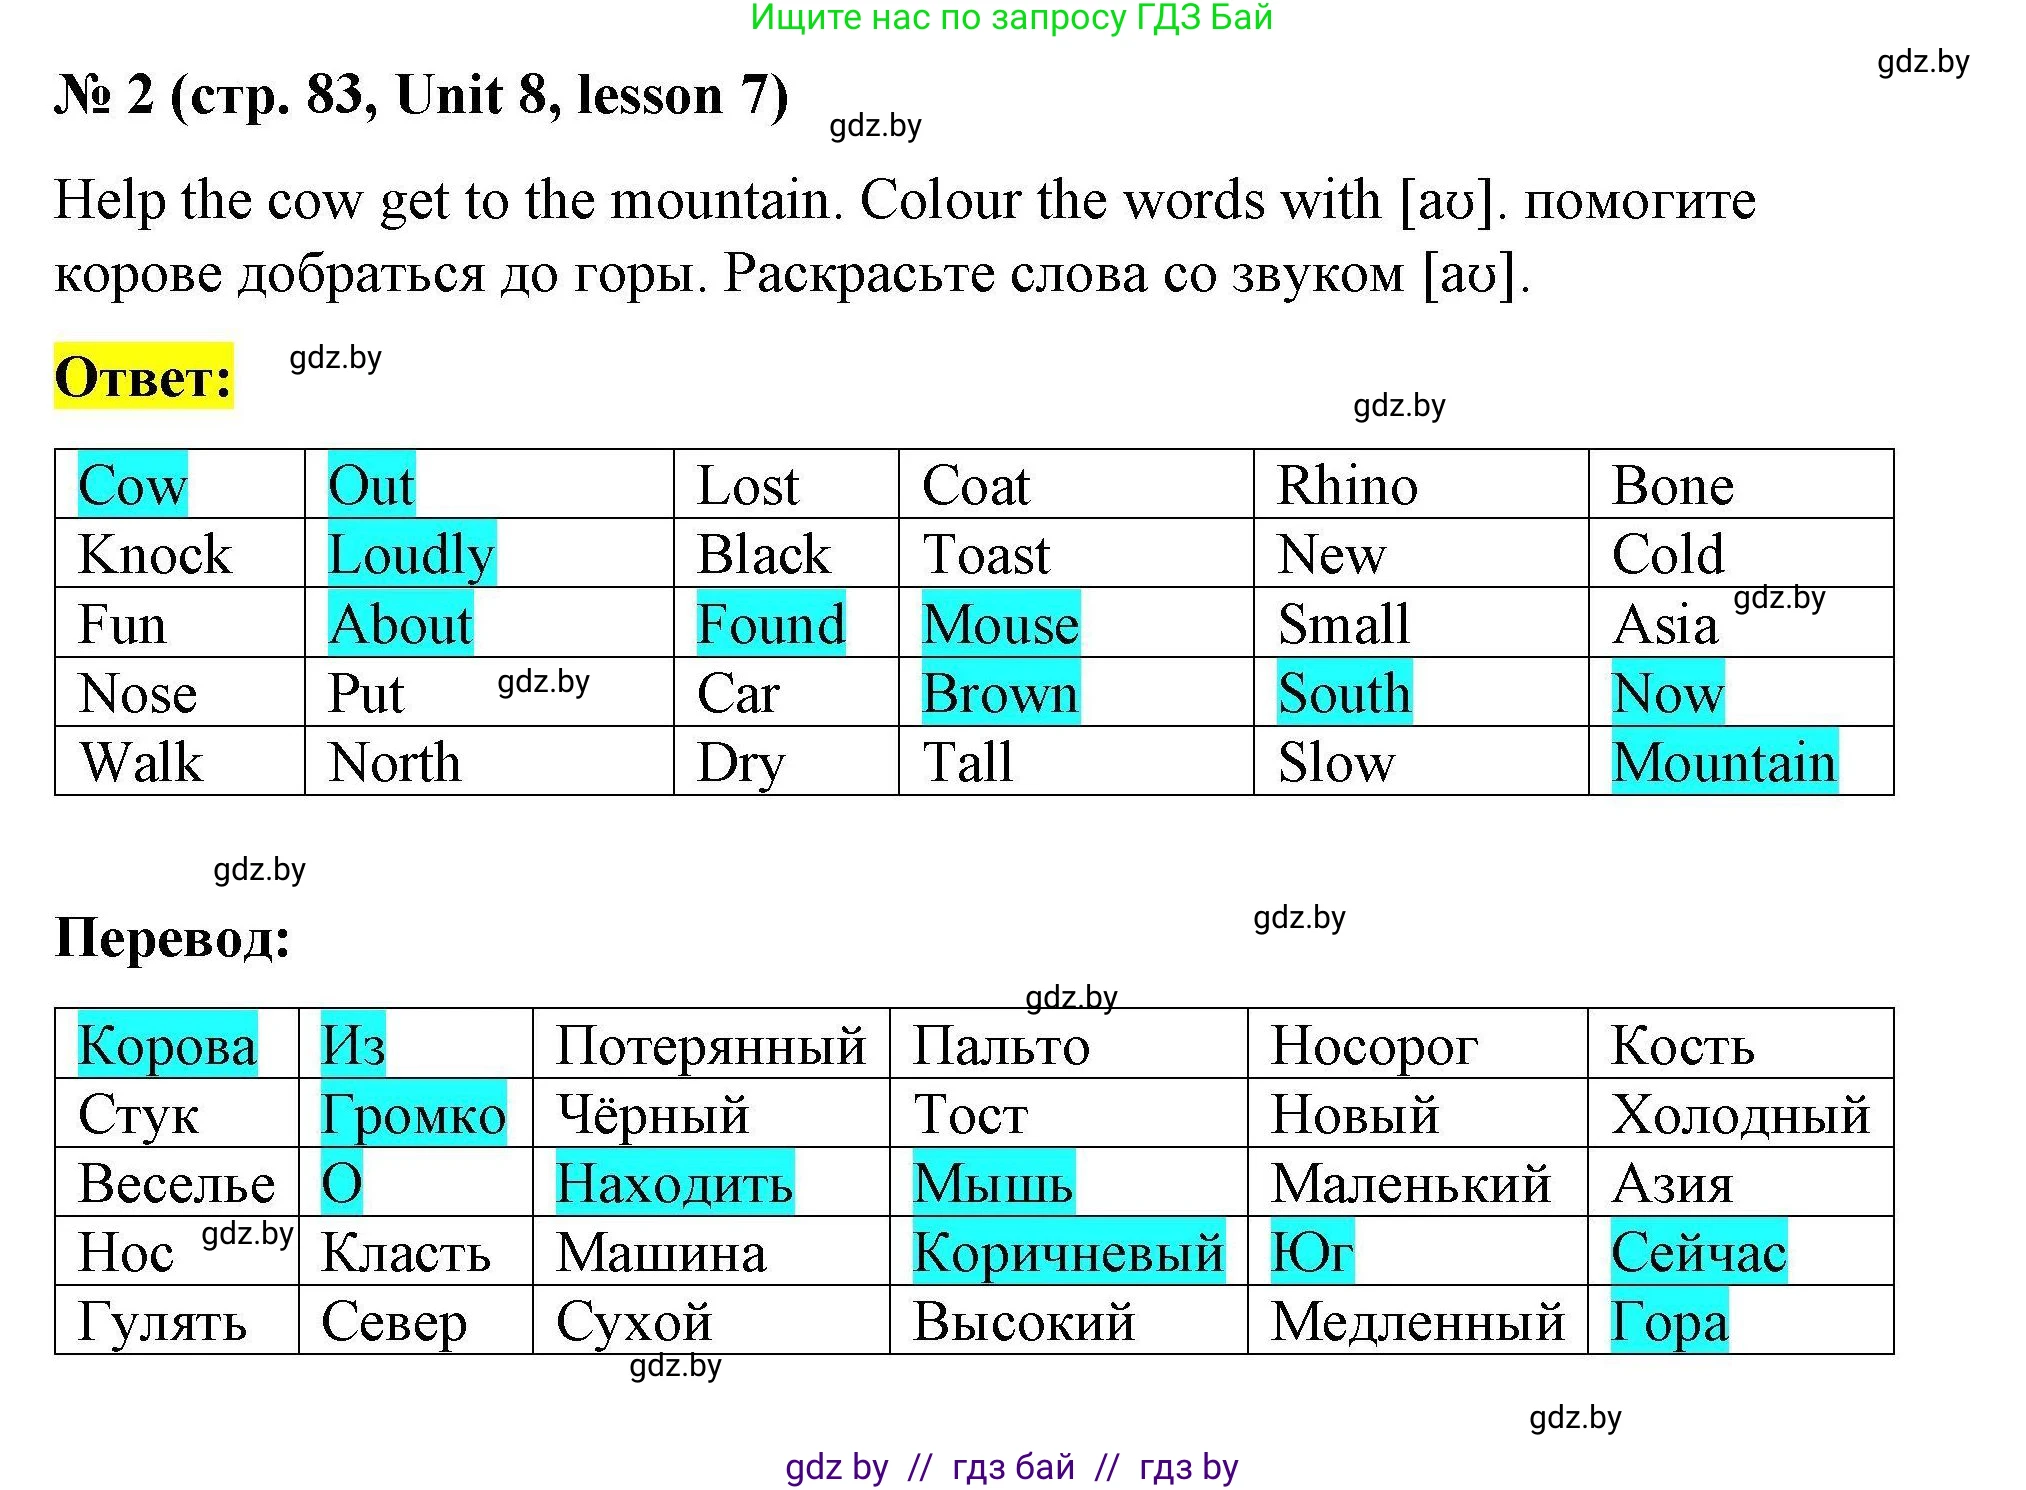Click the highlighted word "Found"
2026x1490 pixels.
(771, 623)
